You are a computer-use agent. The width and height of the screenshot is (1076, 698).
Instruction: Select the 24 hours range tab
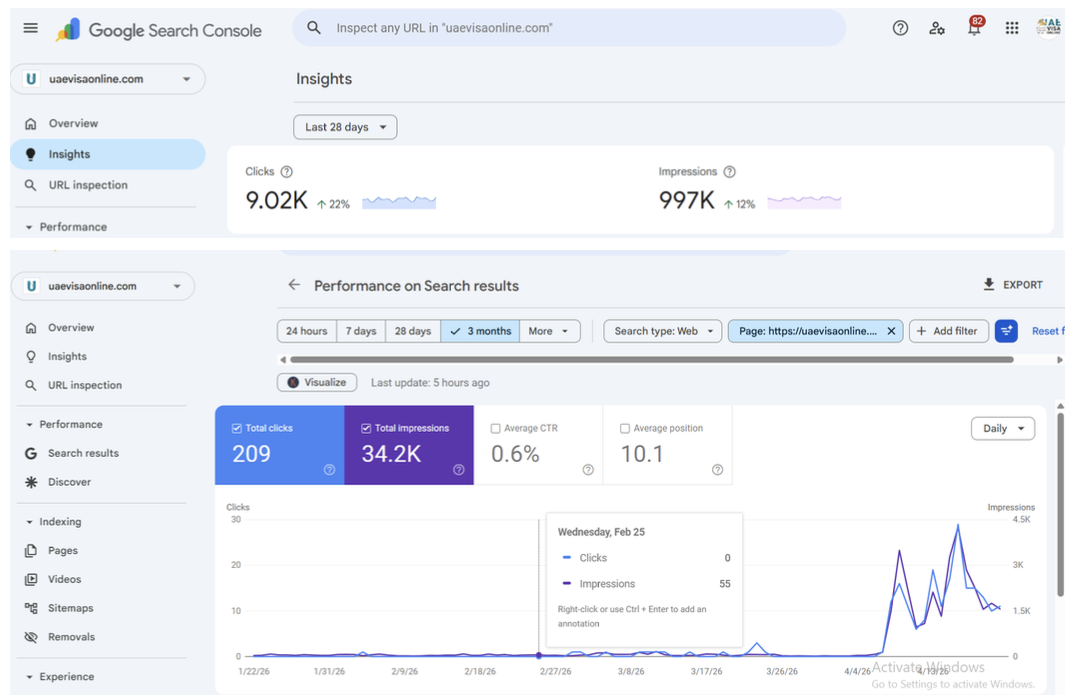point(307,331)
